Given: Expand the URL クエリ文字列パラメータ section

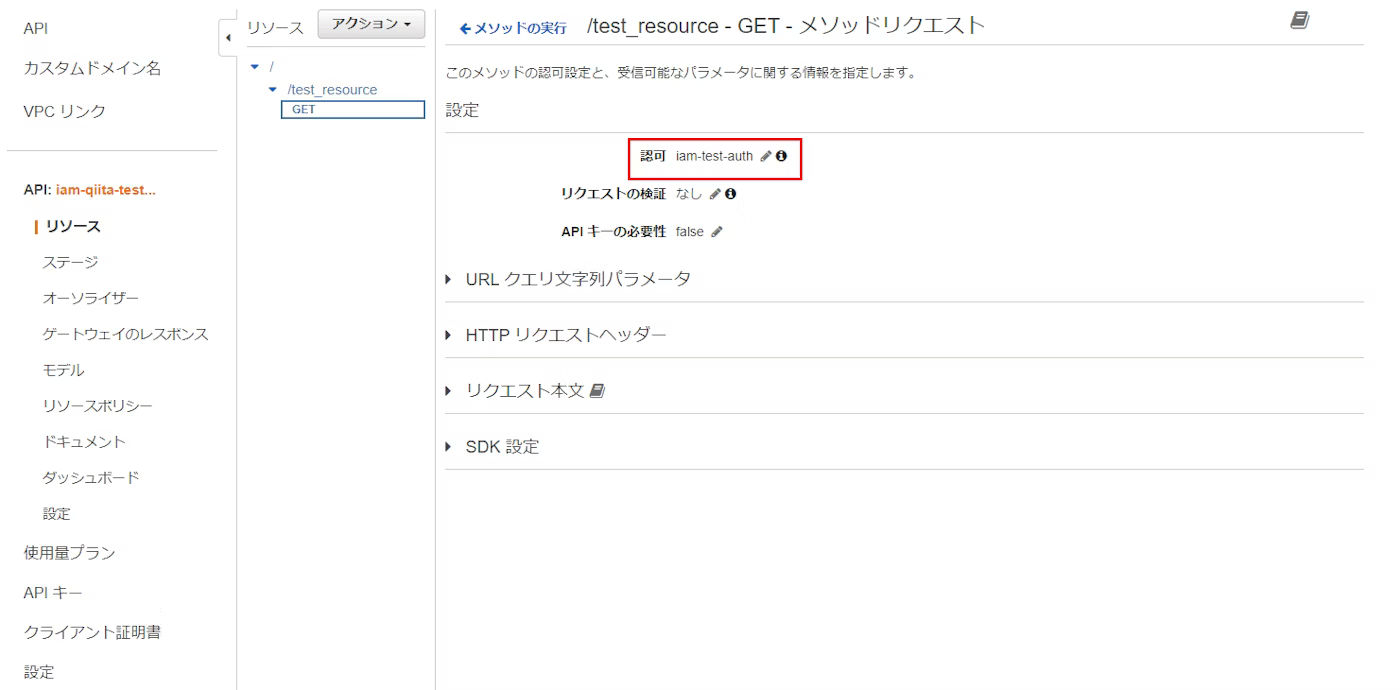Looking at the screenshot, I should coord(577,279).
